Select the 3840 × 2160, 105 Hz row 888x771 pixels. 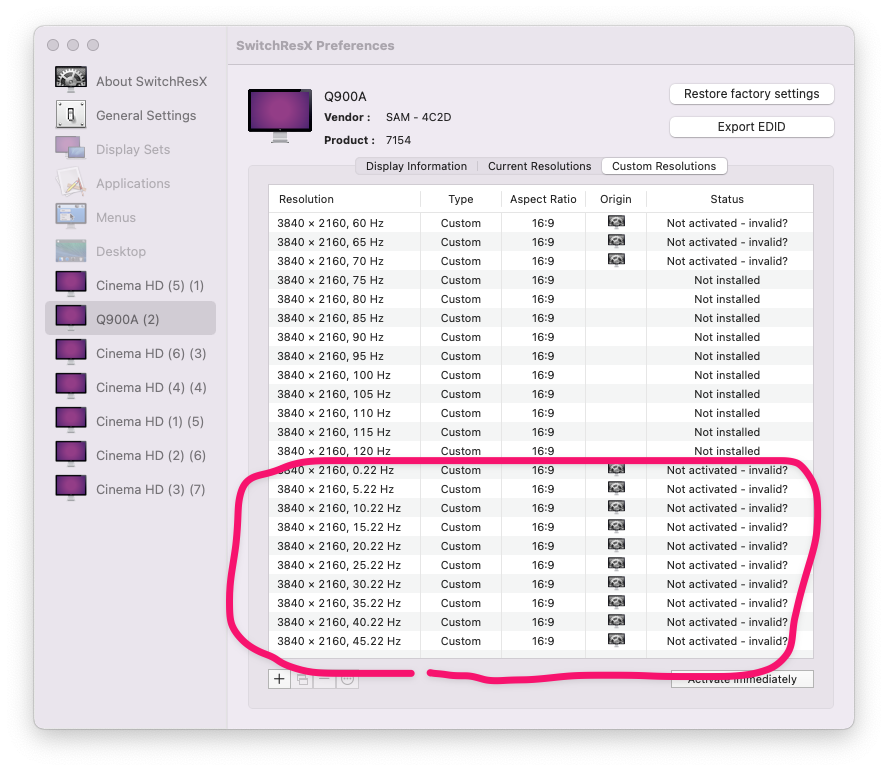tap(541, 394)
